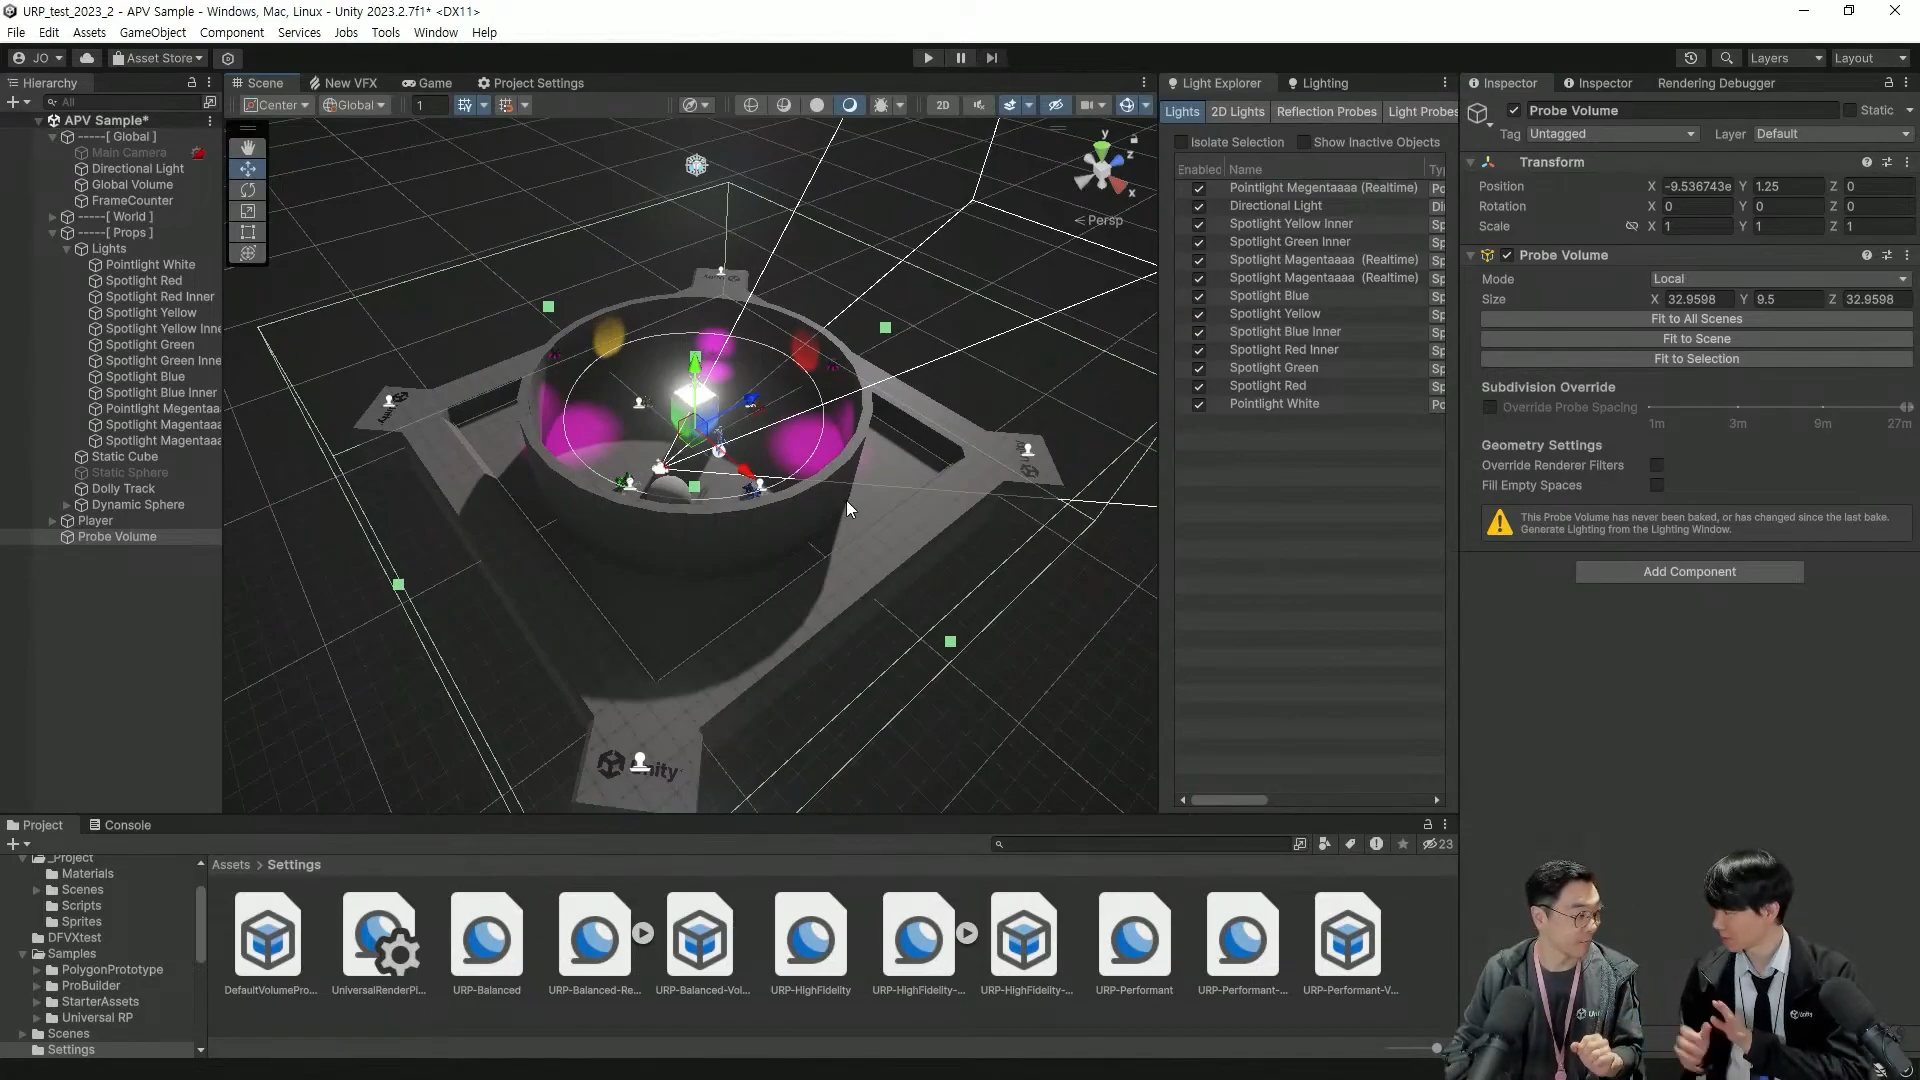
Task: Adjust the project icon size slider
Action: point(1436,1048)
